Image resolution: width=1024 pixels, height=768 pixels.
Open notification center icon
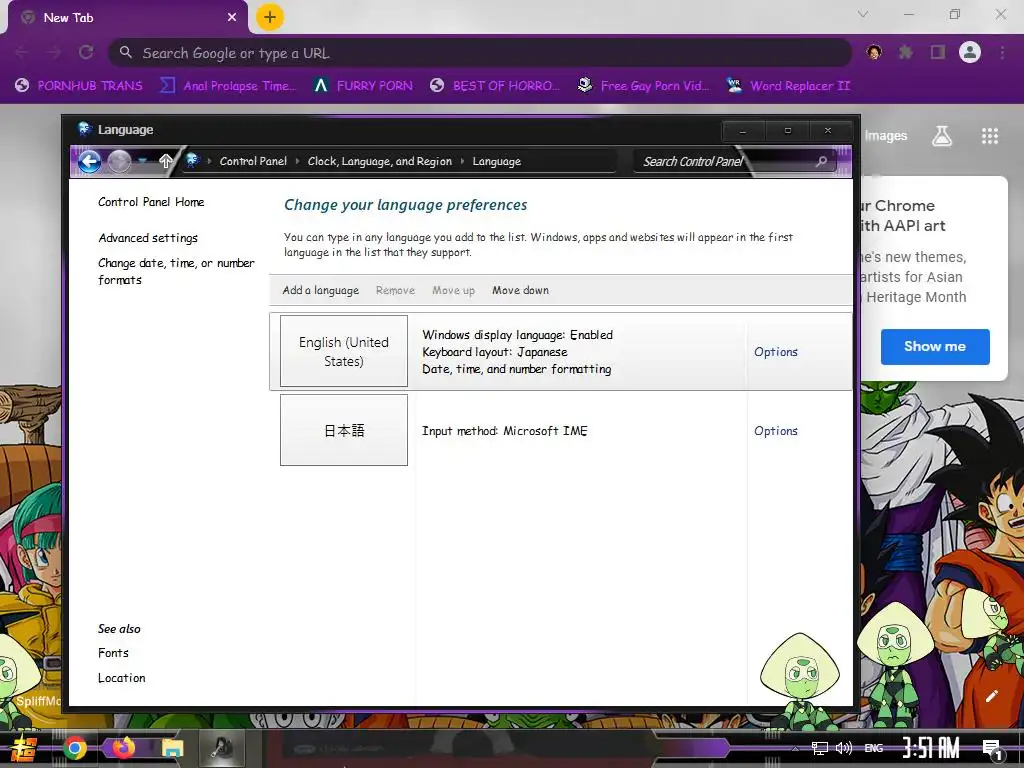pyautogui.click(x=993, y=749)
